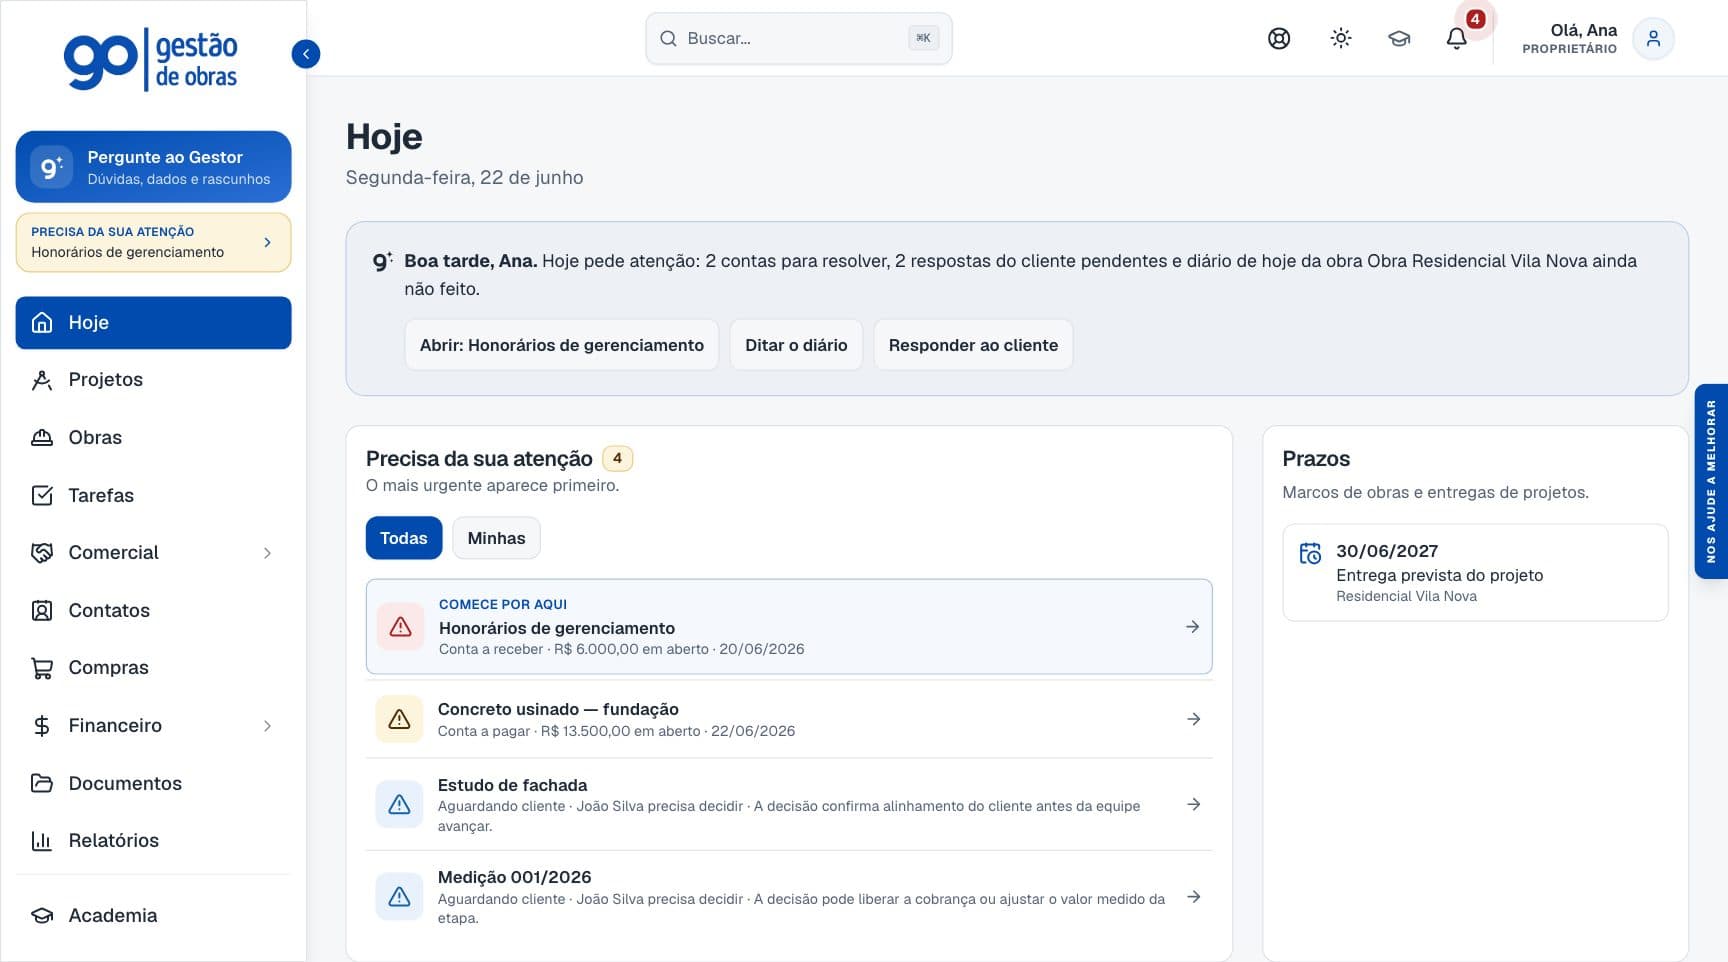The image size is (1728, 962).
Task: Open Obras in the sidebar
Action: [153, 438]
